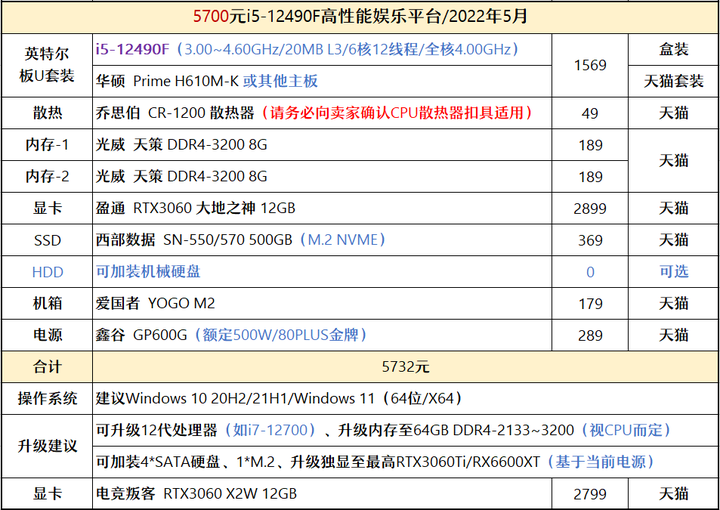Select the 电竞叛客 RTX3060 X2W 12GB cell
Image resolution: width=720 pixels, height=510 pixels.
321,494
